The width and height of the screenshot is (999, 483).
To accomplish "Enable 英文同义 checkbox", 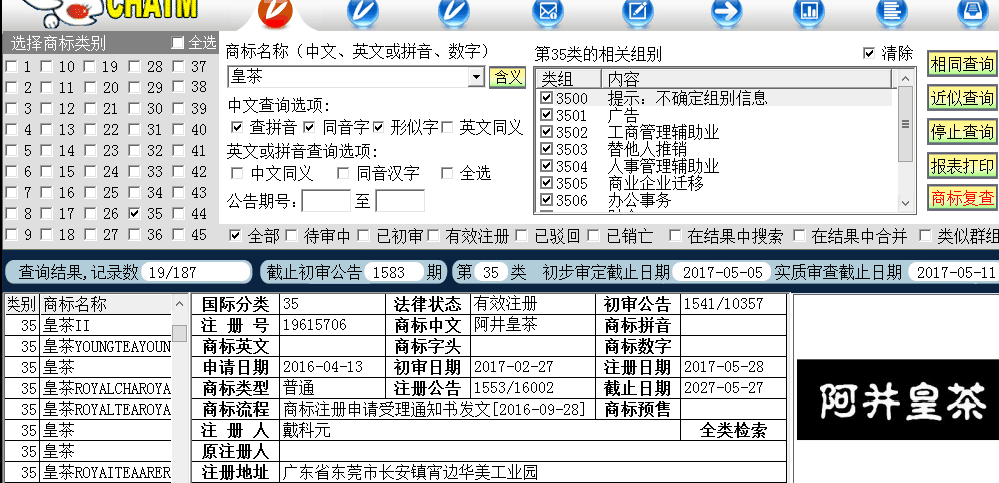I will pyautogui.click(x=447, y=127).
